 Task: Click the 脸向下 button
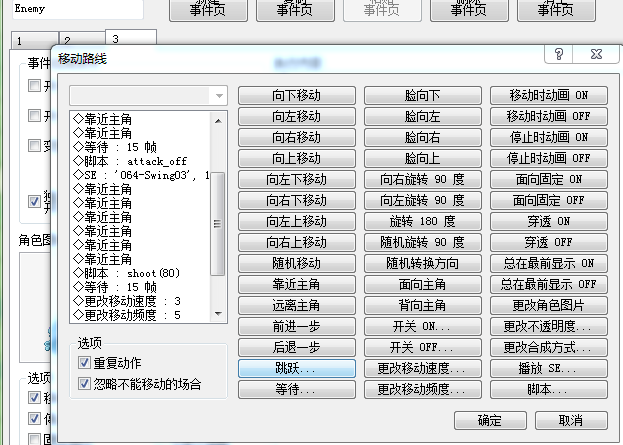point(423,95)
